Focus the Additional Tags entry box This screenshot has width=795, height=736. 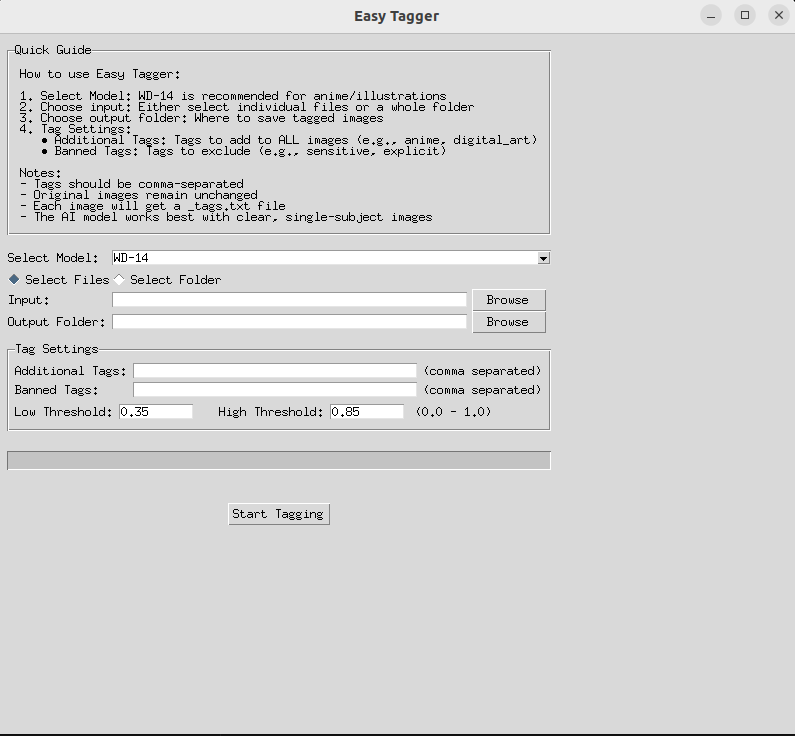click(275, 371)
